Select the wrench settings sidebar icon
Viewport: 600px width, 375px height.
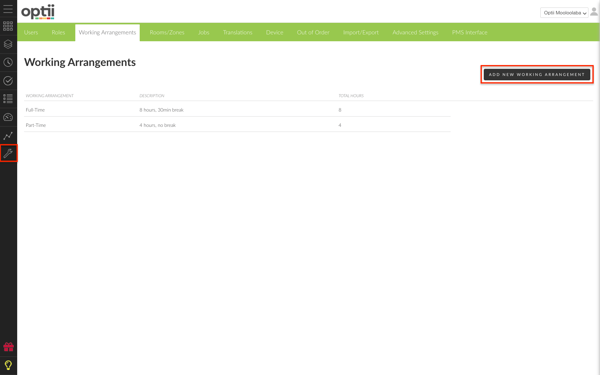click(x=8, y=153)
